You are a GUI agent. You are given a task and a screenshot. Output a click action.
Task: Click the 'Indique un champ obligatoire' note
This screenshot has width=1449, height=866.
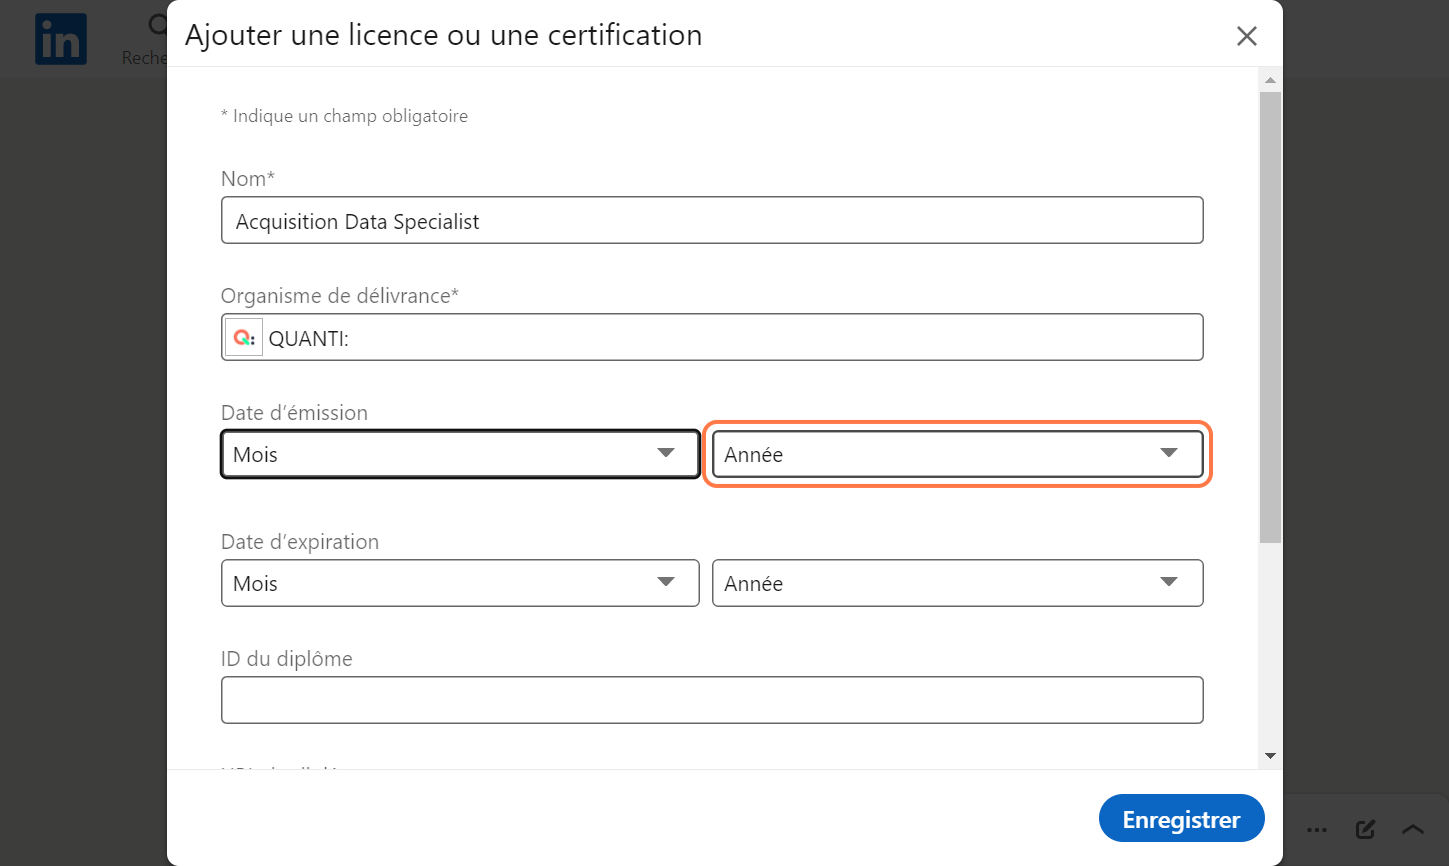pyautogui.click(x=344, y=116)
